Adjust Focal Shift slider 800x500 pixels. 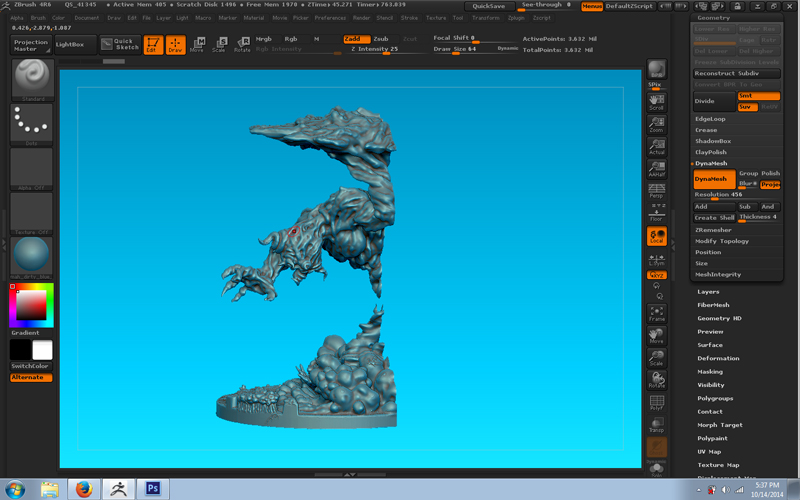pos(475,39)
